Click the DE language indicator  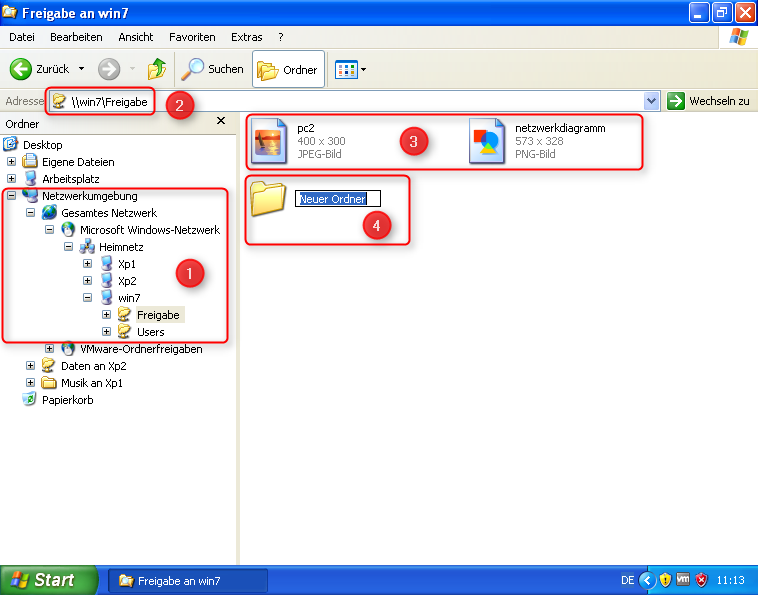click(627, 580)
